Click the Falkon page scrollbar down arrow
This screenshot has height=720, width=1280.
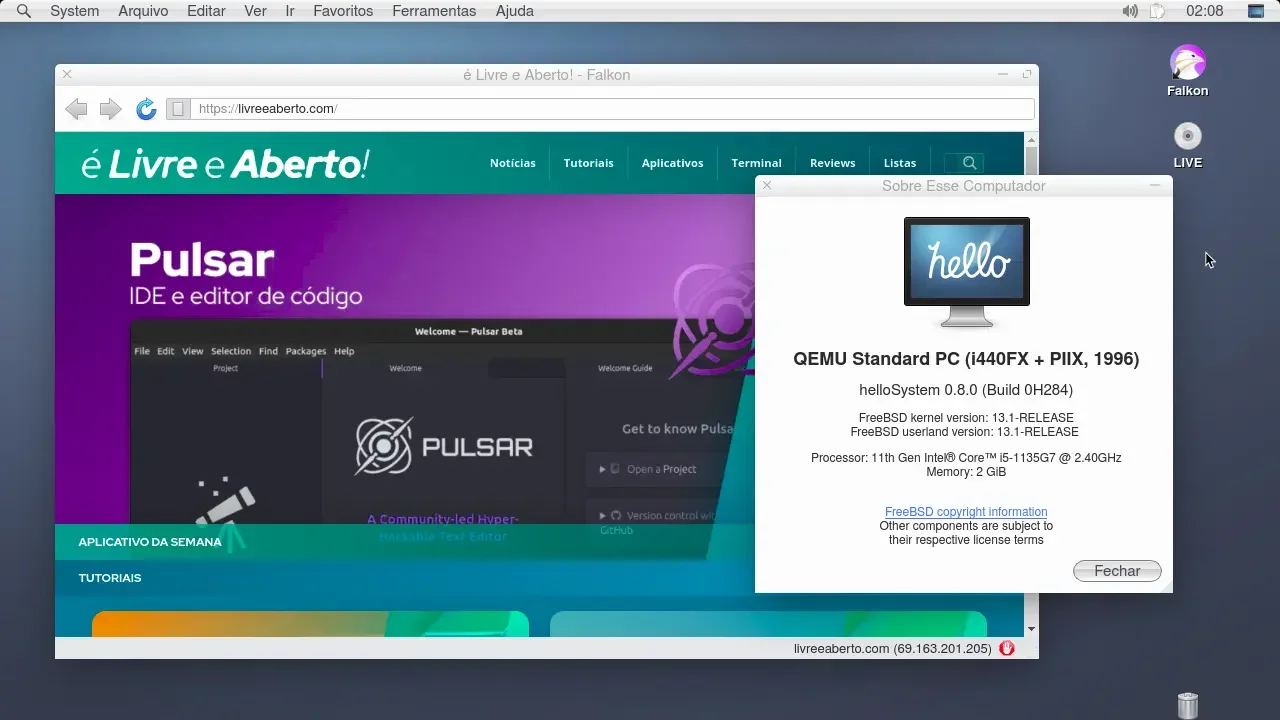pyautogui.click(x=1031, y=630)
